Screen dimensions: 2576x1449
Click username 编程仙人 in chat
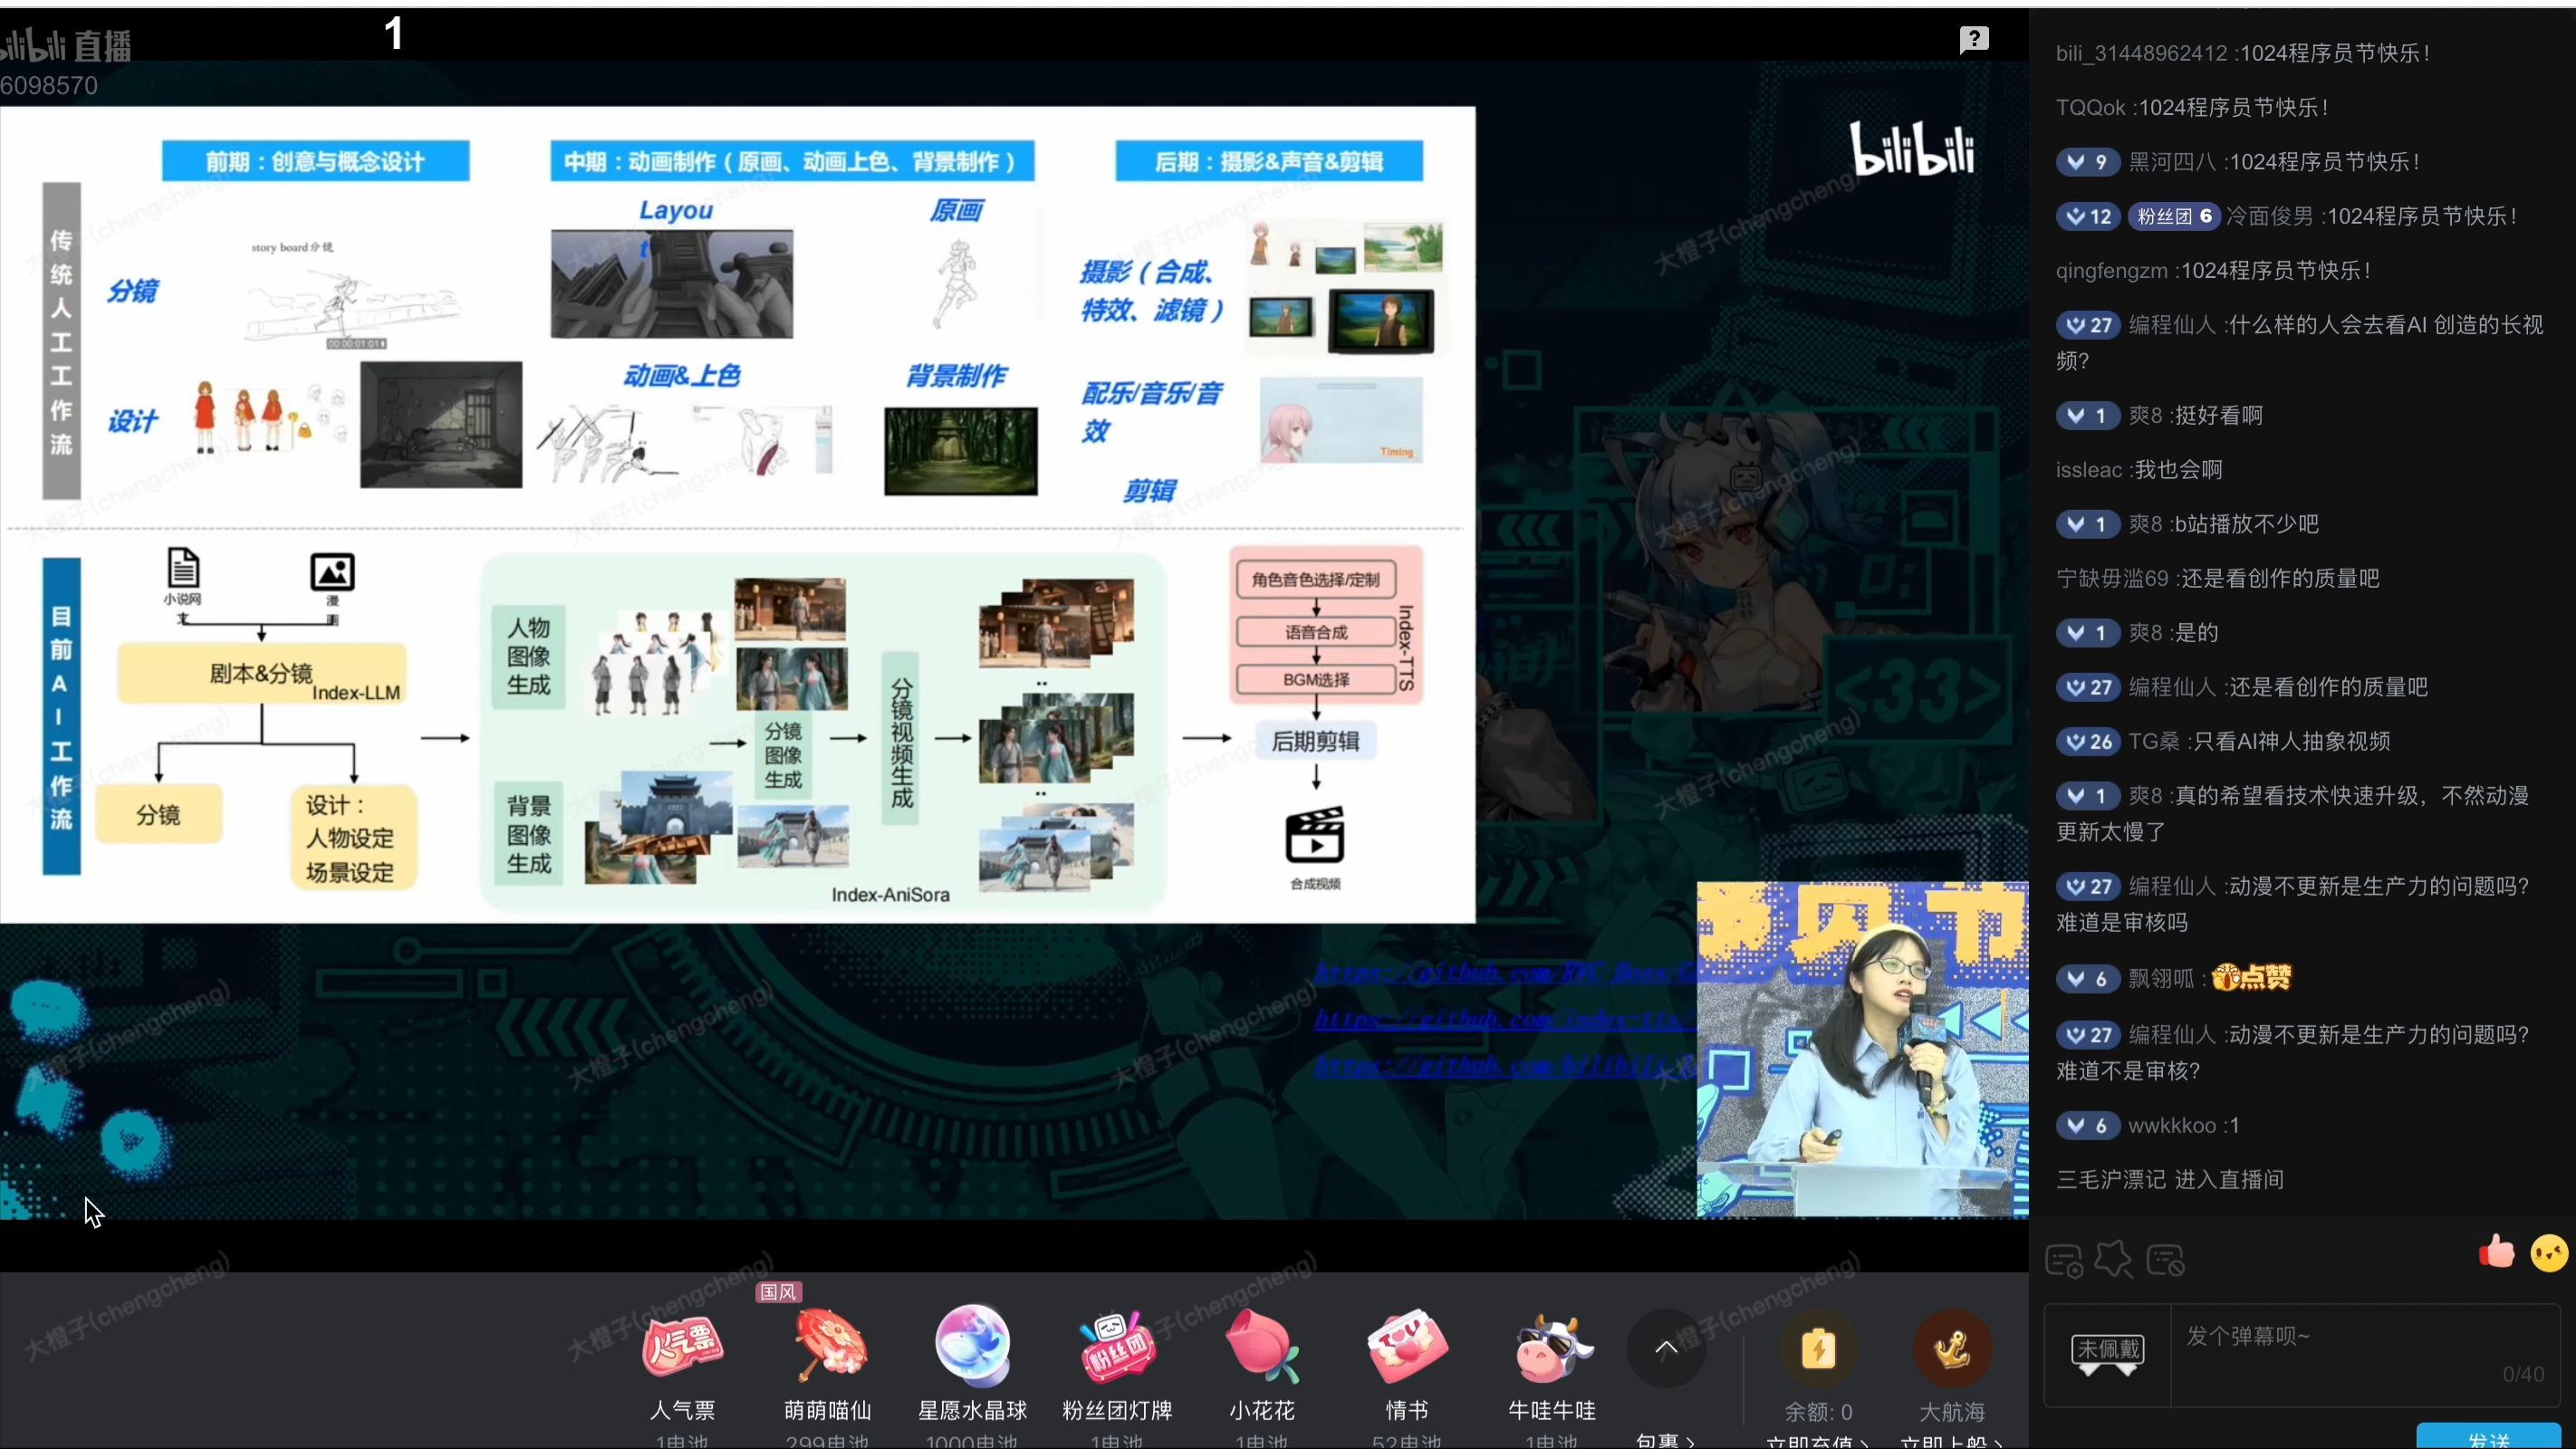(x=2171, y=325)
